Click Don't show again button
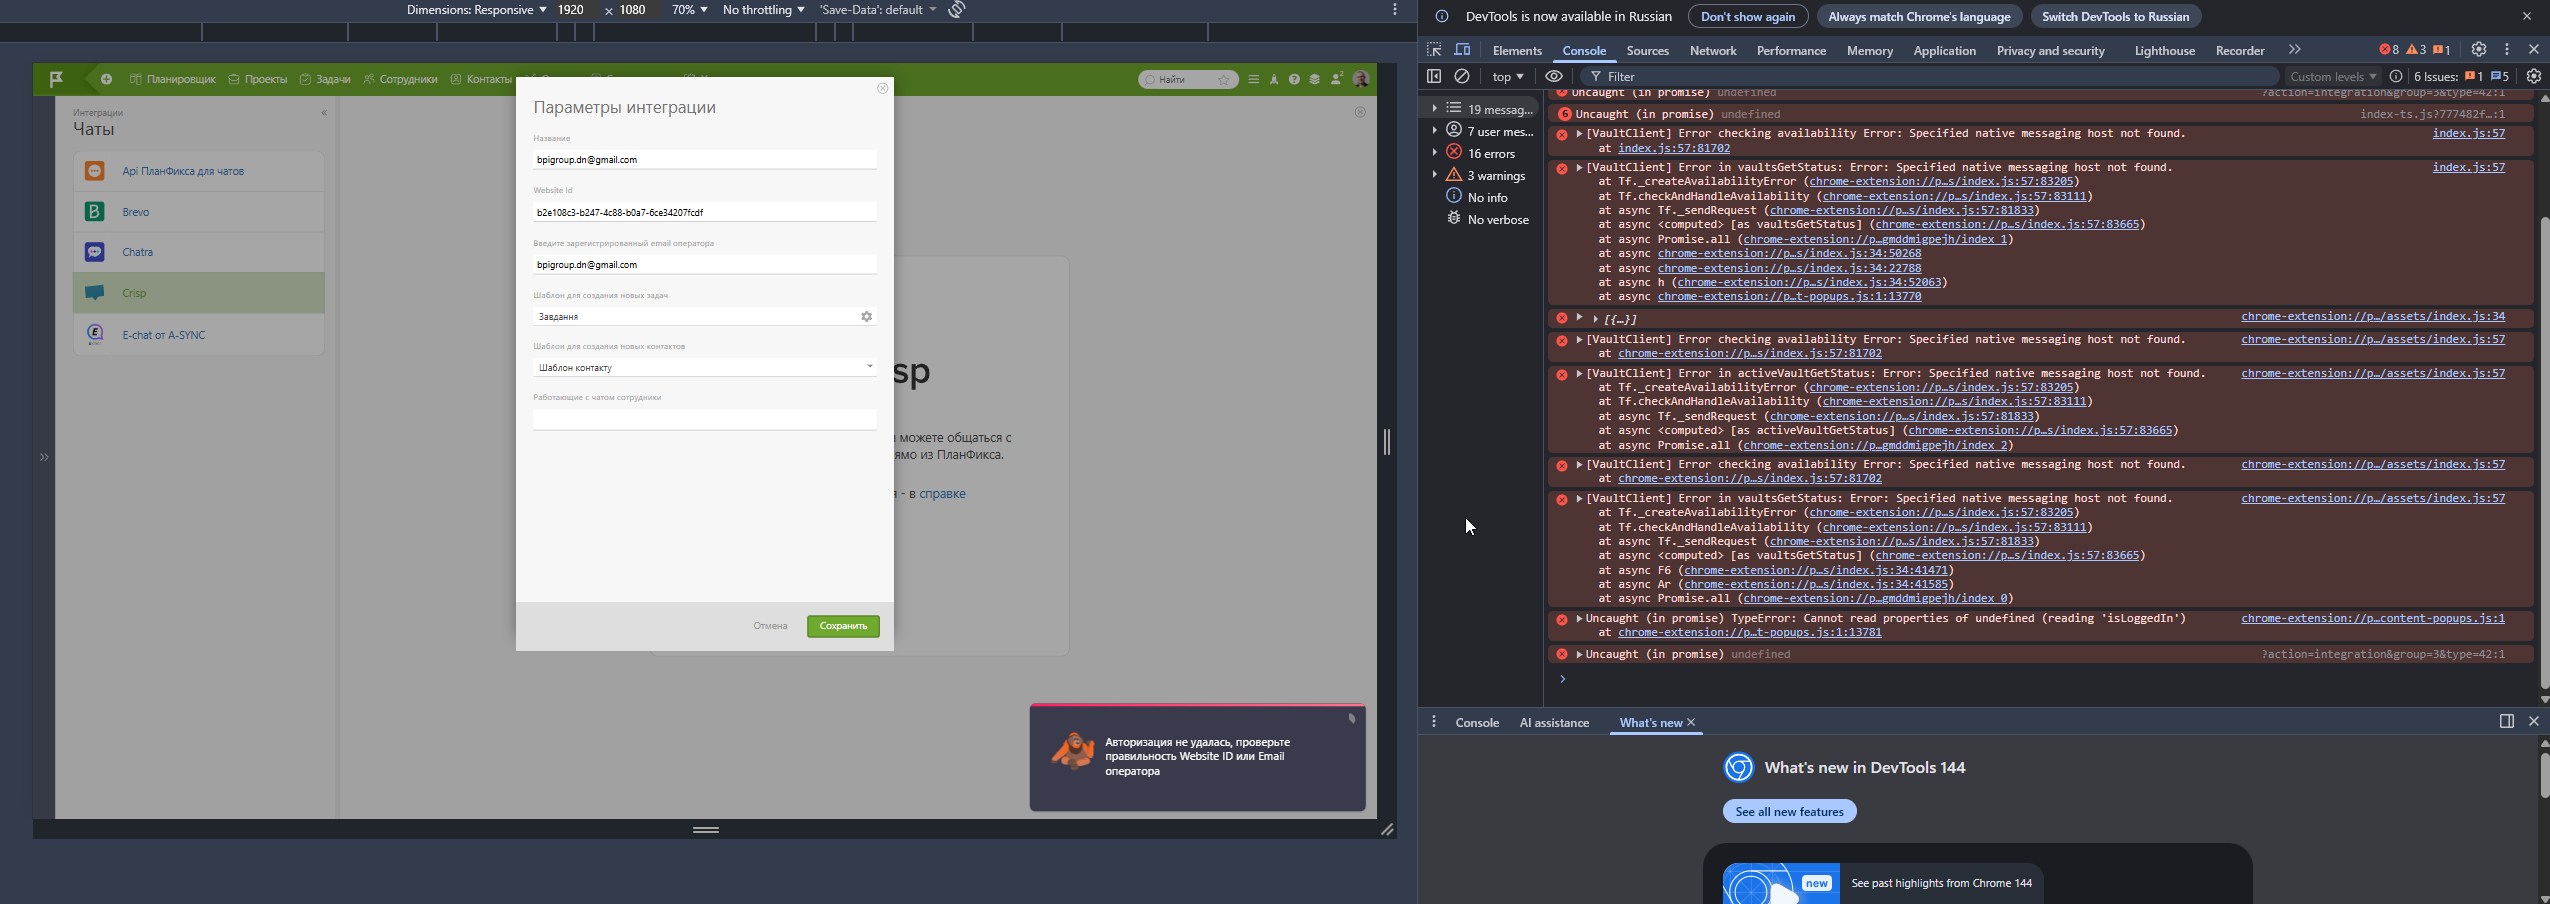The height and width of the screenshot is (904, 2550). 1748,16
